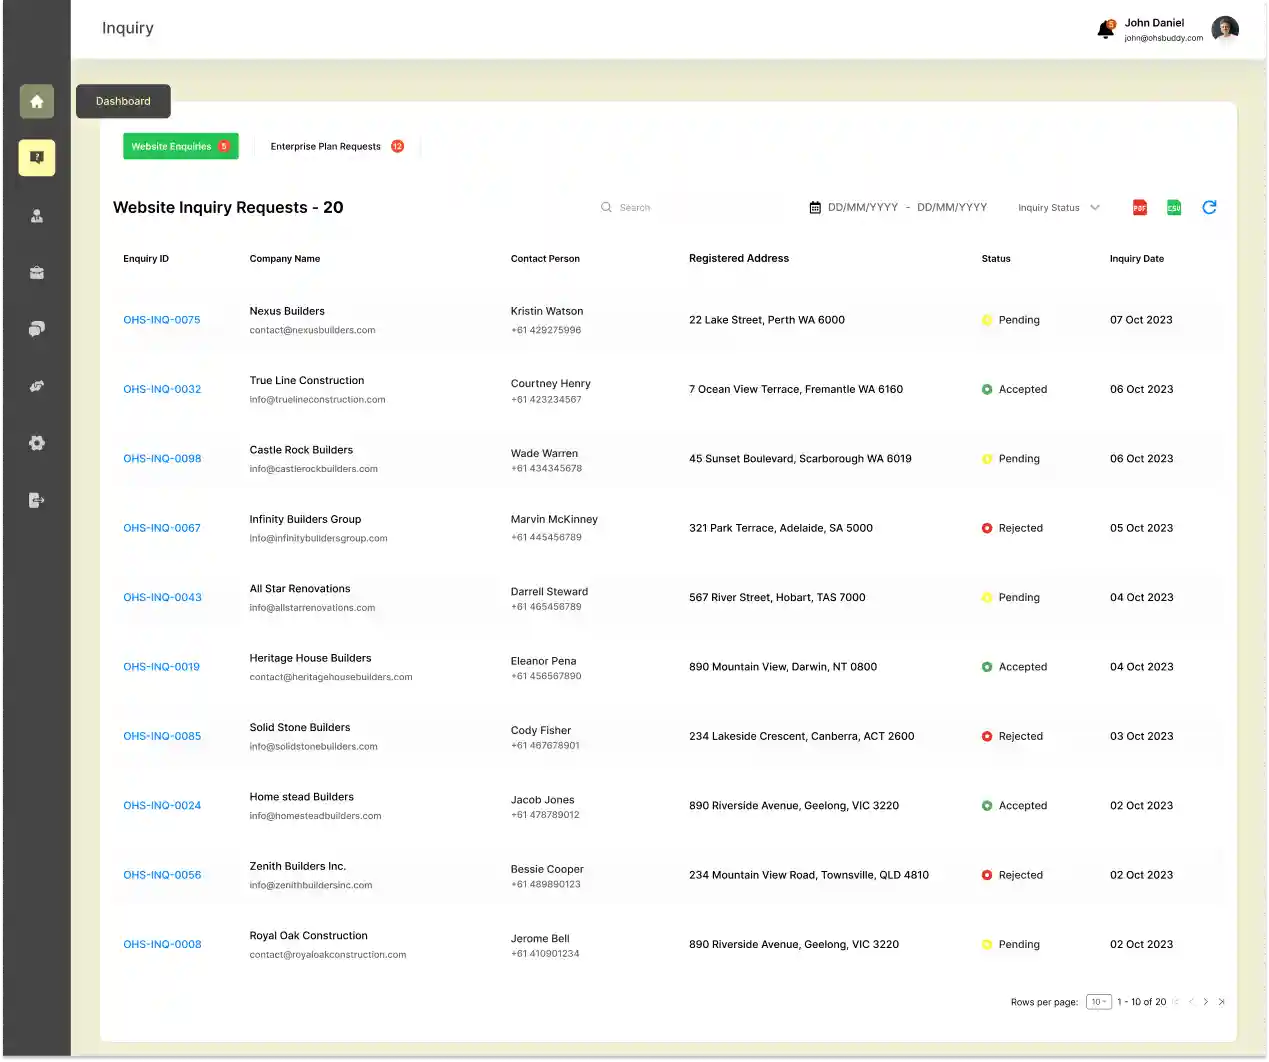Open the notifications bell
The width and height of the screenshot is (1269, 1062).
pyautogui.click(x=1105, y=30)
